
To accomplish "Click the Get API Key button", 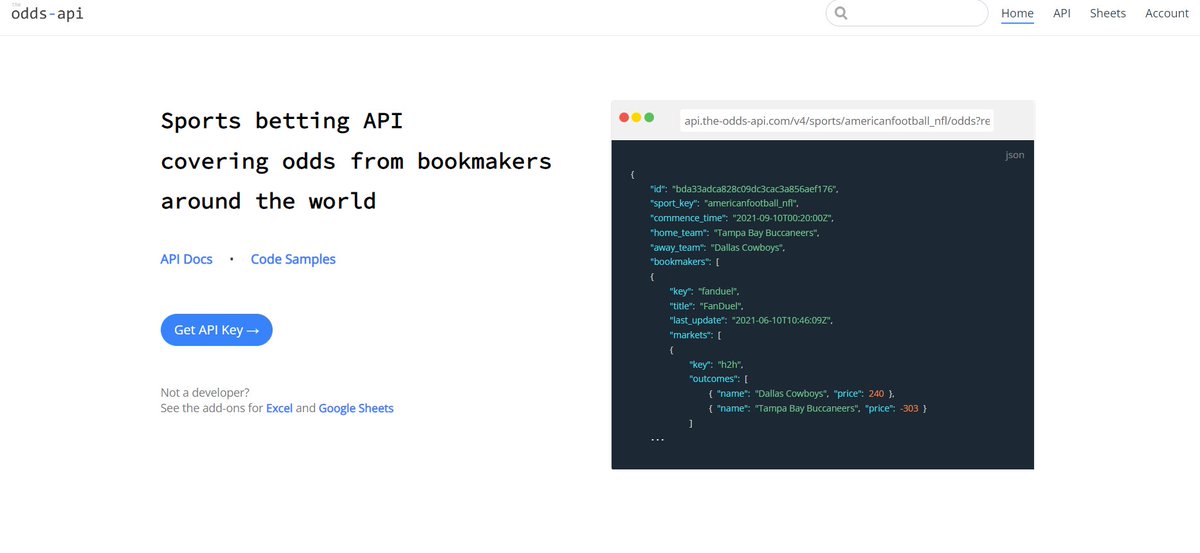I will [x=216, y=330].
